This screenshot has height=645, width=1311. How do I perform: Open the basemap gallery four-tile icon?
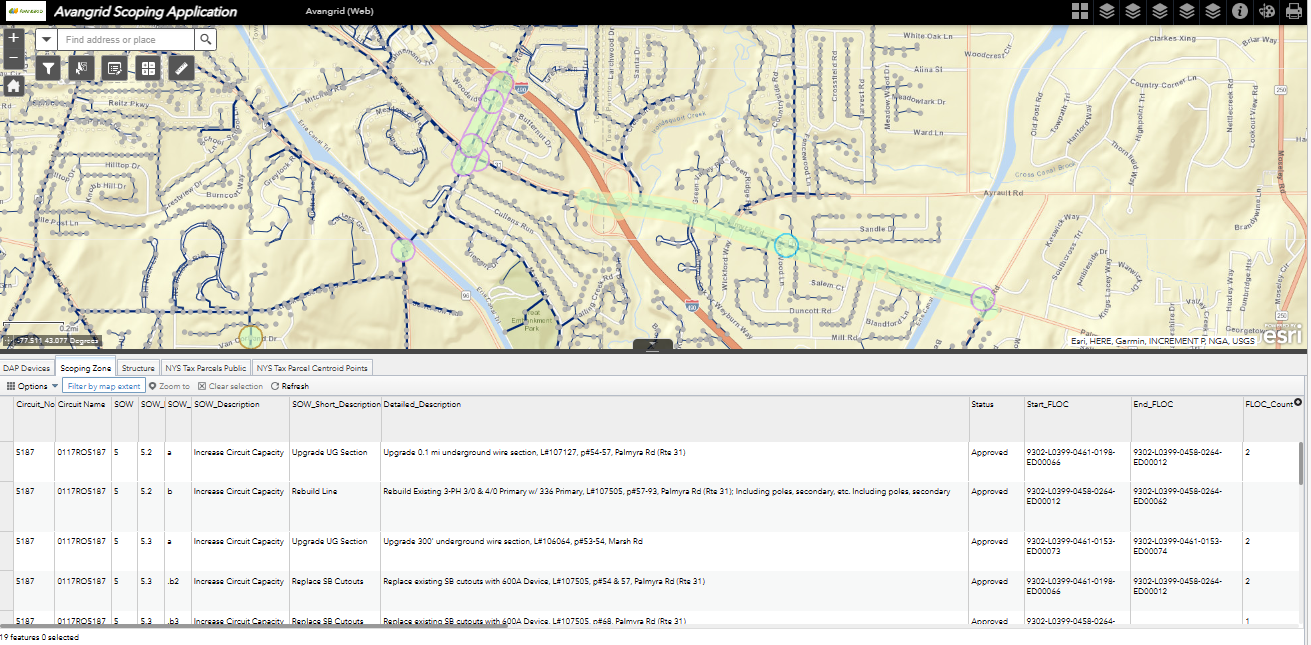147,68
